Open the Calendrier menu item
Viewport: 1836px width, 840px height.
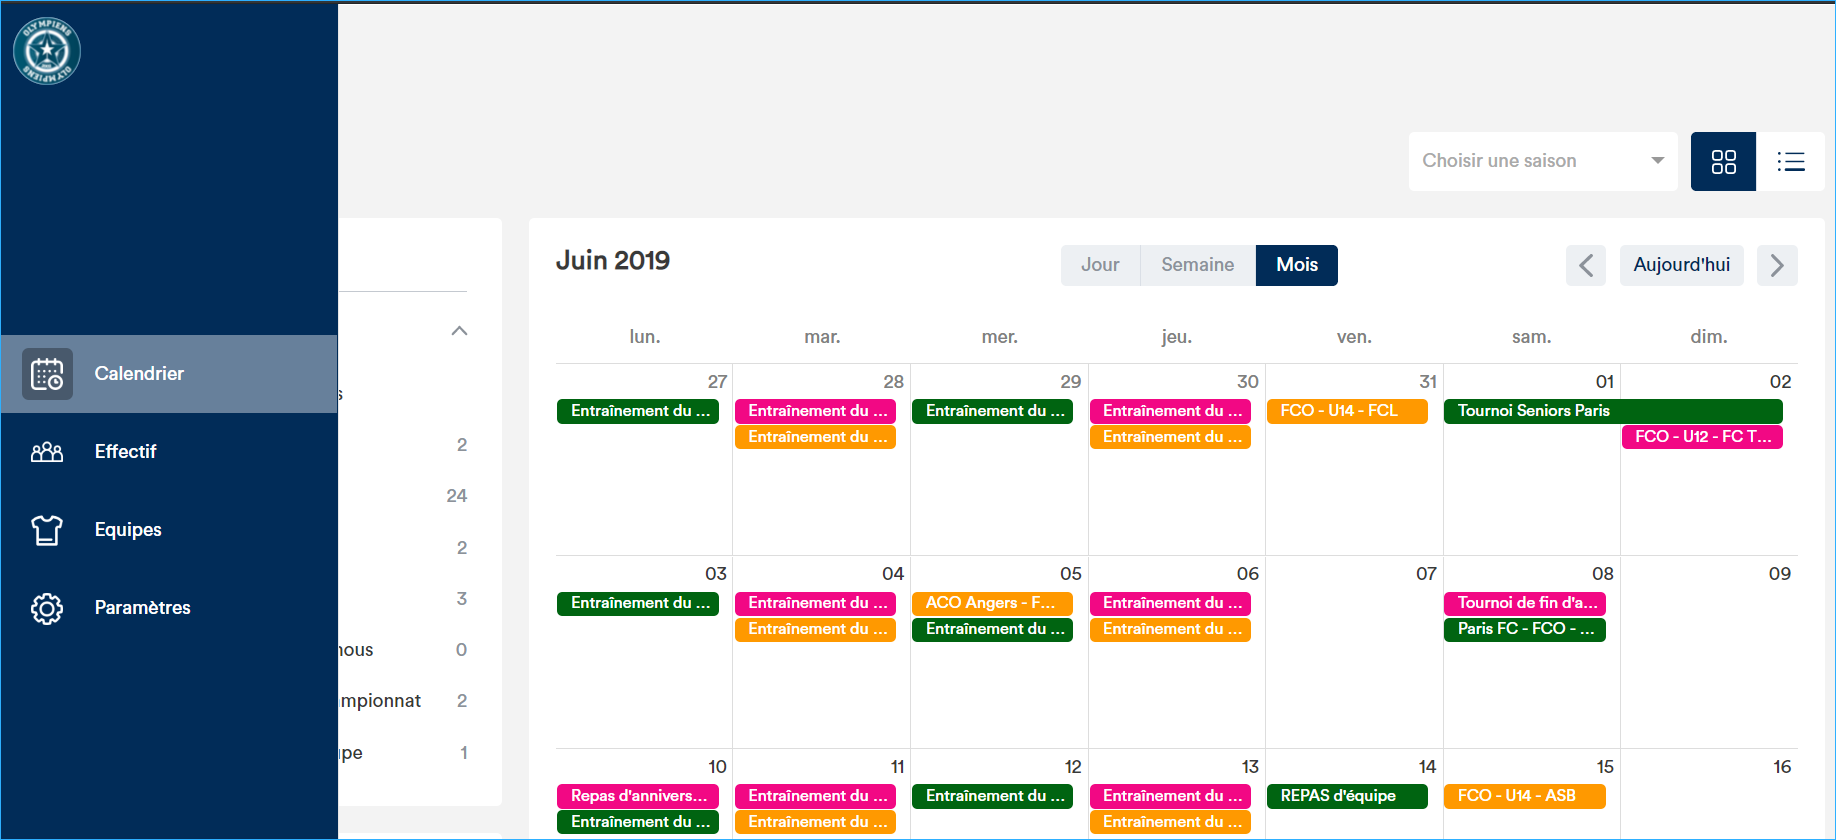click(169, 374)
